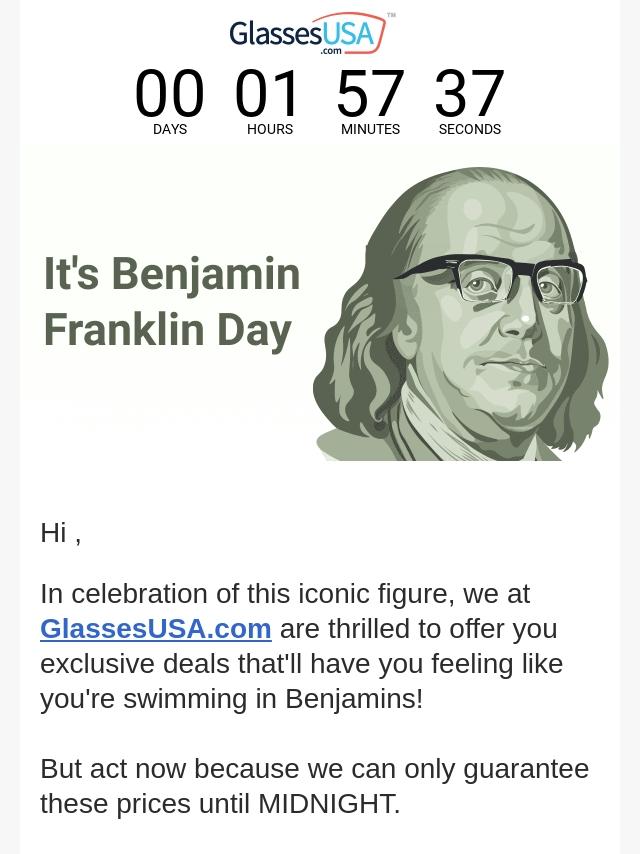This screenshot has height=854, width=640.
Task: Click the 'But act now' paragraph
Action: click(x=315, y=786)
